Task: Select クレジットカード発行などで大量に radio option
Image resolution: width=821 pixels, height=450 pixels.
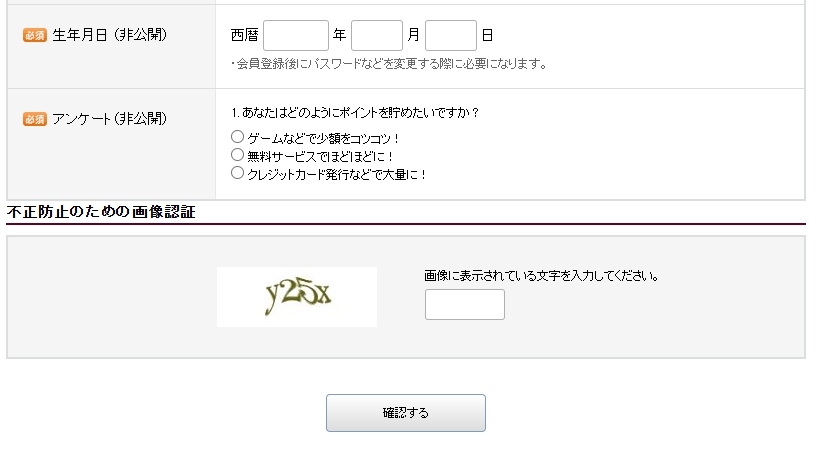Action: pyautogui.click(x=237, y=172)
